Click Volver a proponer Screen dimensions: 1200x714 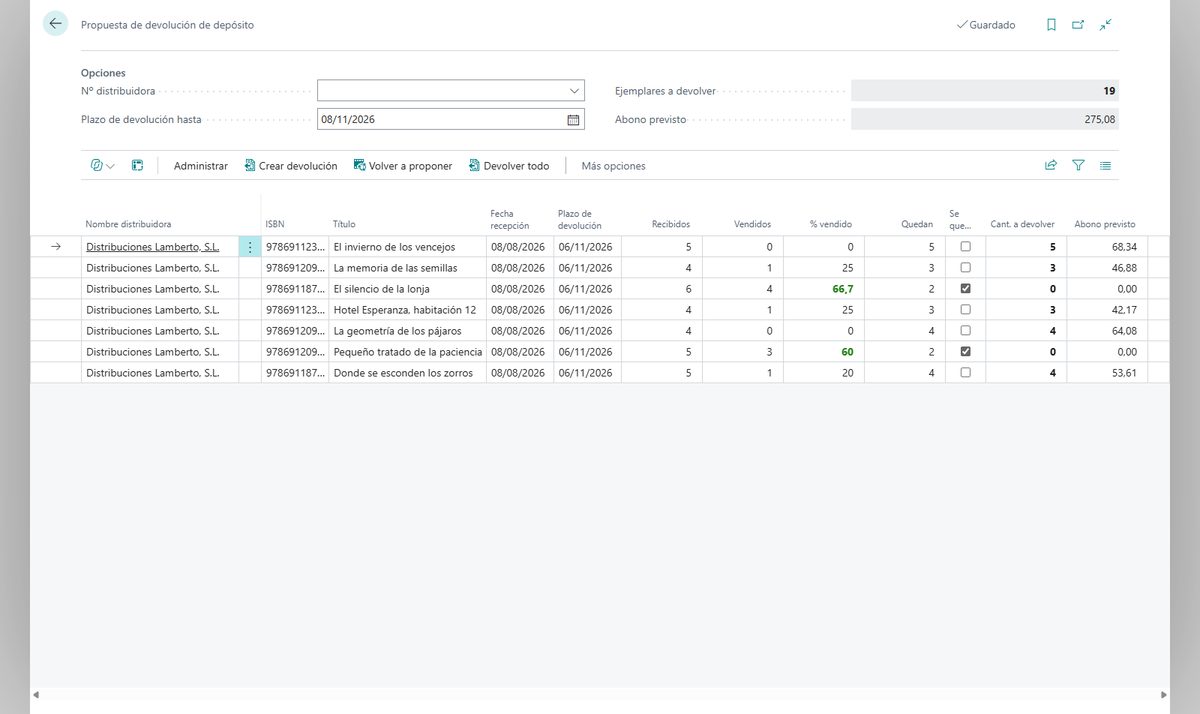pyautogui.click(x=403, y=166)
